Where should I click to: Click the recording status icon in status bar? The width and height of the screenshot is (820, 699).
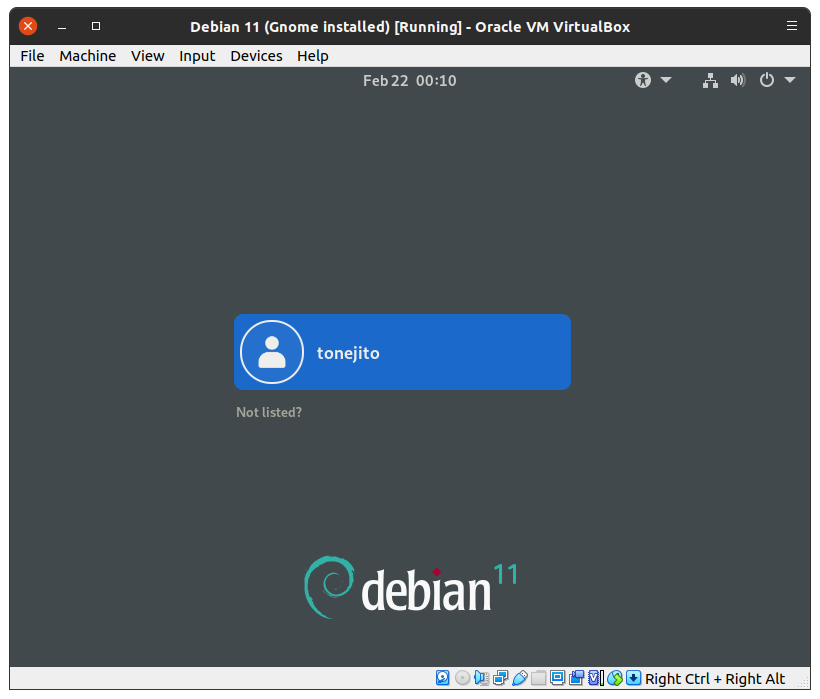pos(576,678)
